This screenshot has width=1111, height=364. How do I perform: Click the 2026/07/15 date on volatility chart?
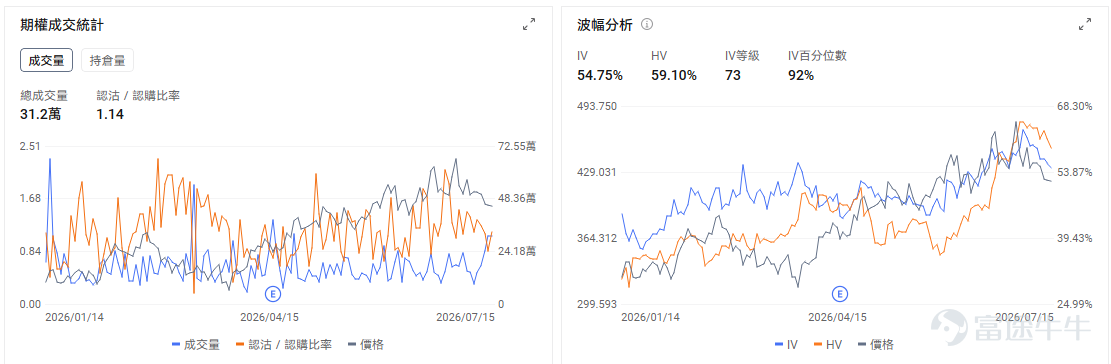[x=1024, y=317]
